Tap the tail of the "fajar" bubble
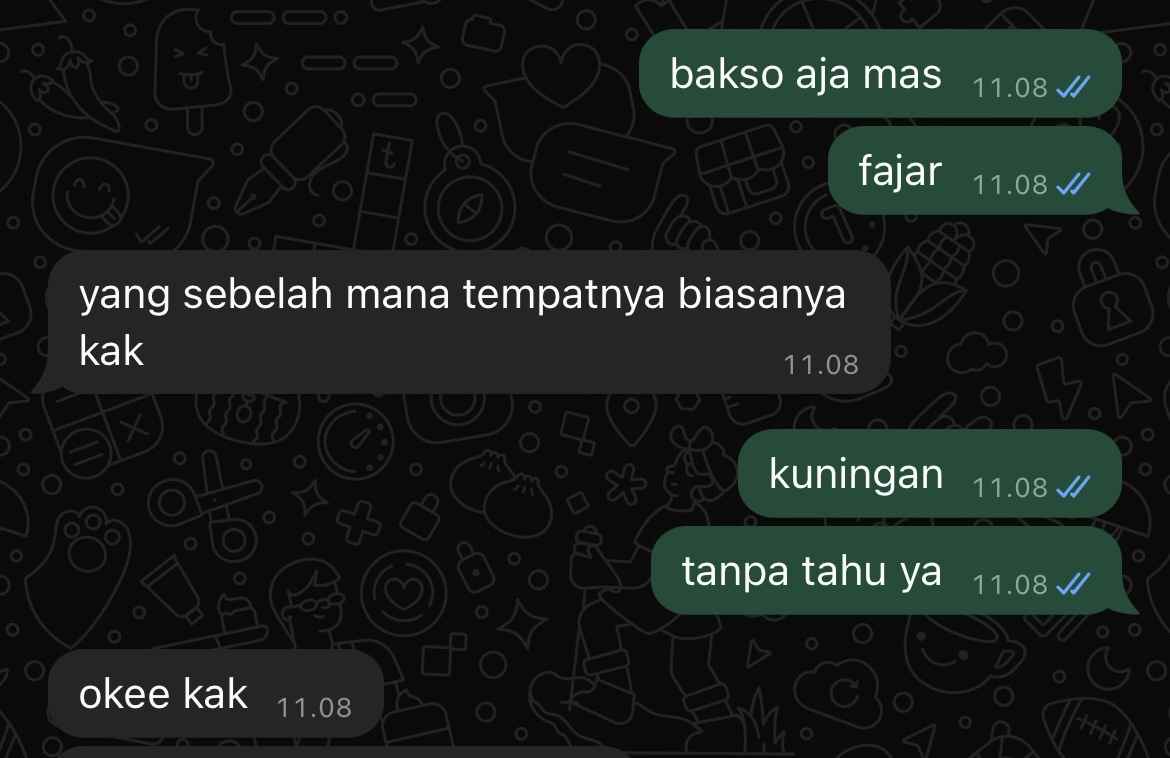The width and height of the screenshot is (1170, 758). coord(1127,205)
